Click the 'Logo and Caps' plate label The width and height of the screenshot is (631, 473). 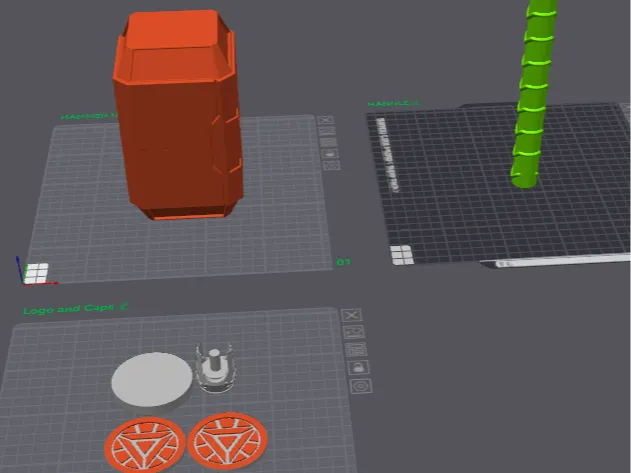point(68,309)
